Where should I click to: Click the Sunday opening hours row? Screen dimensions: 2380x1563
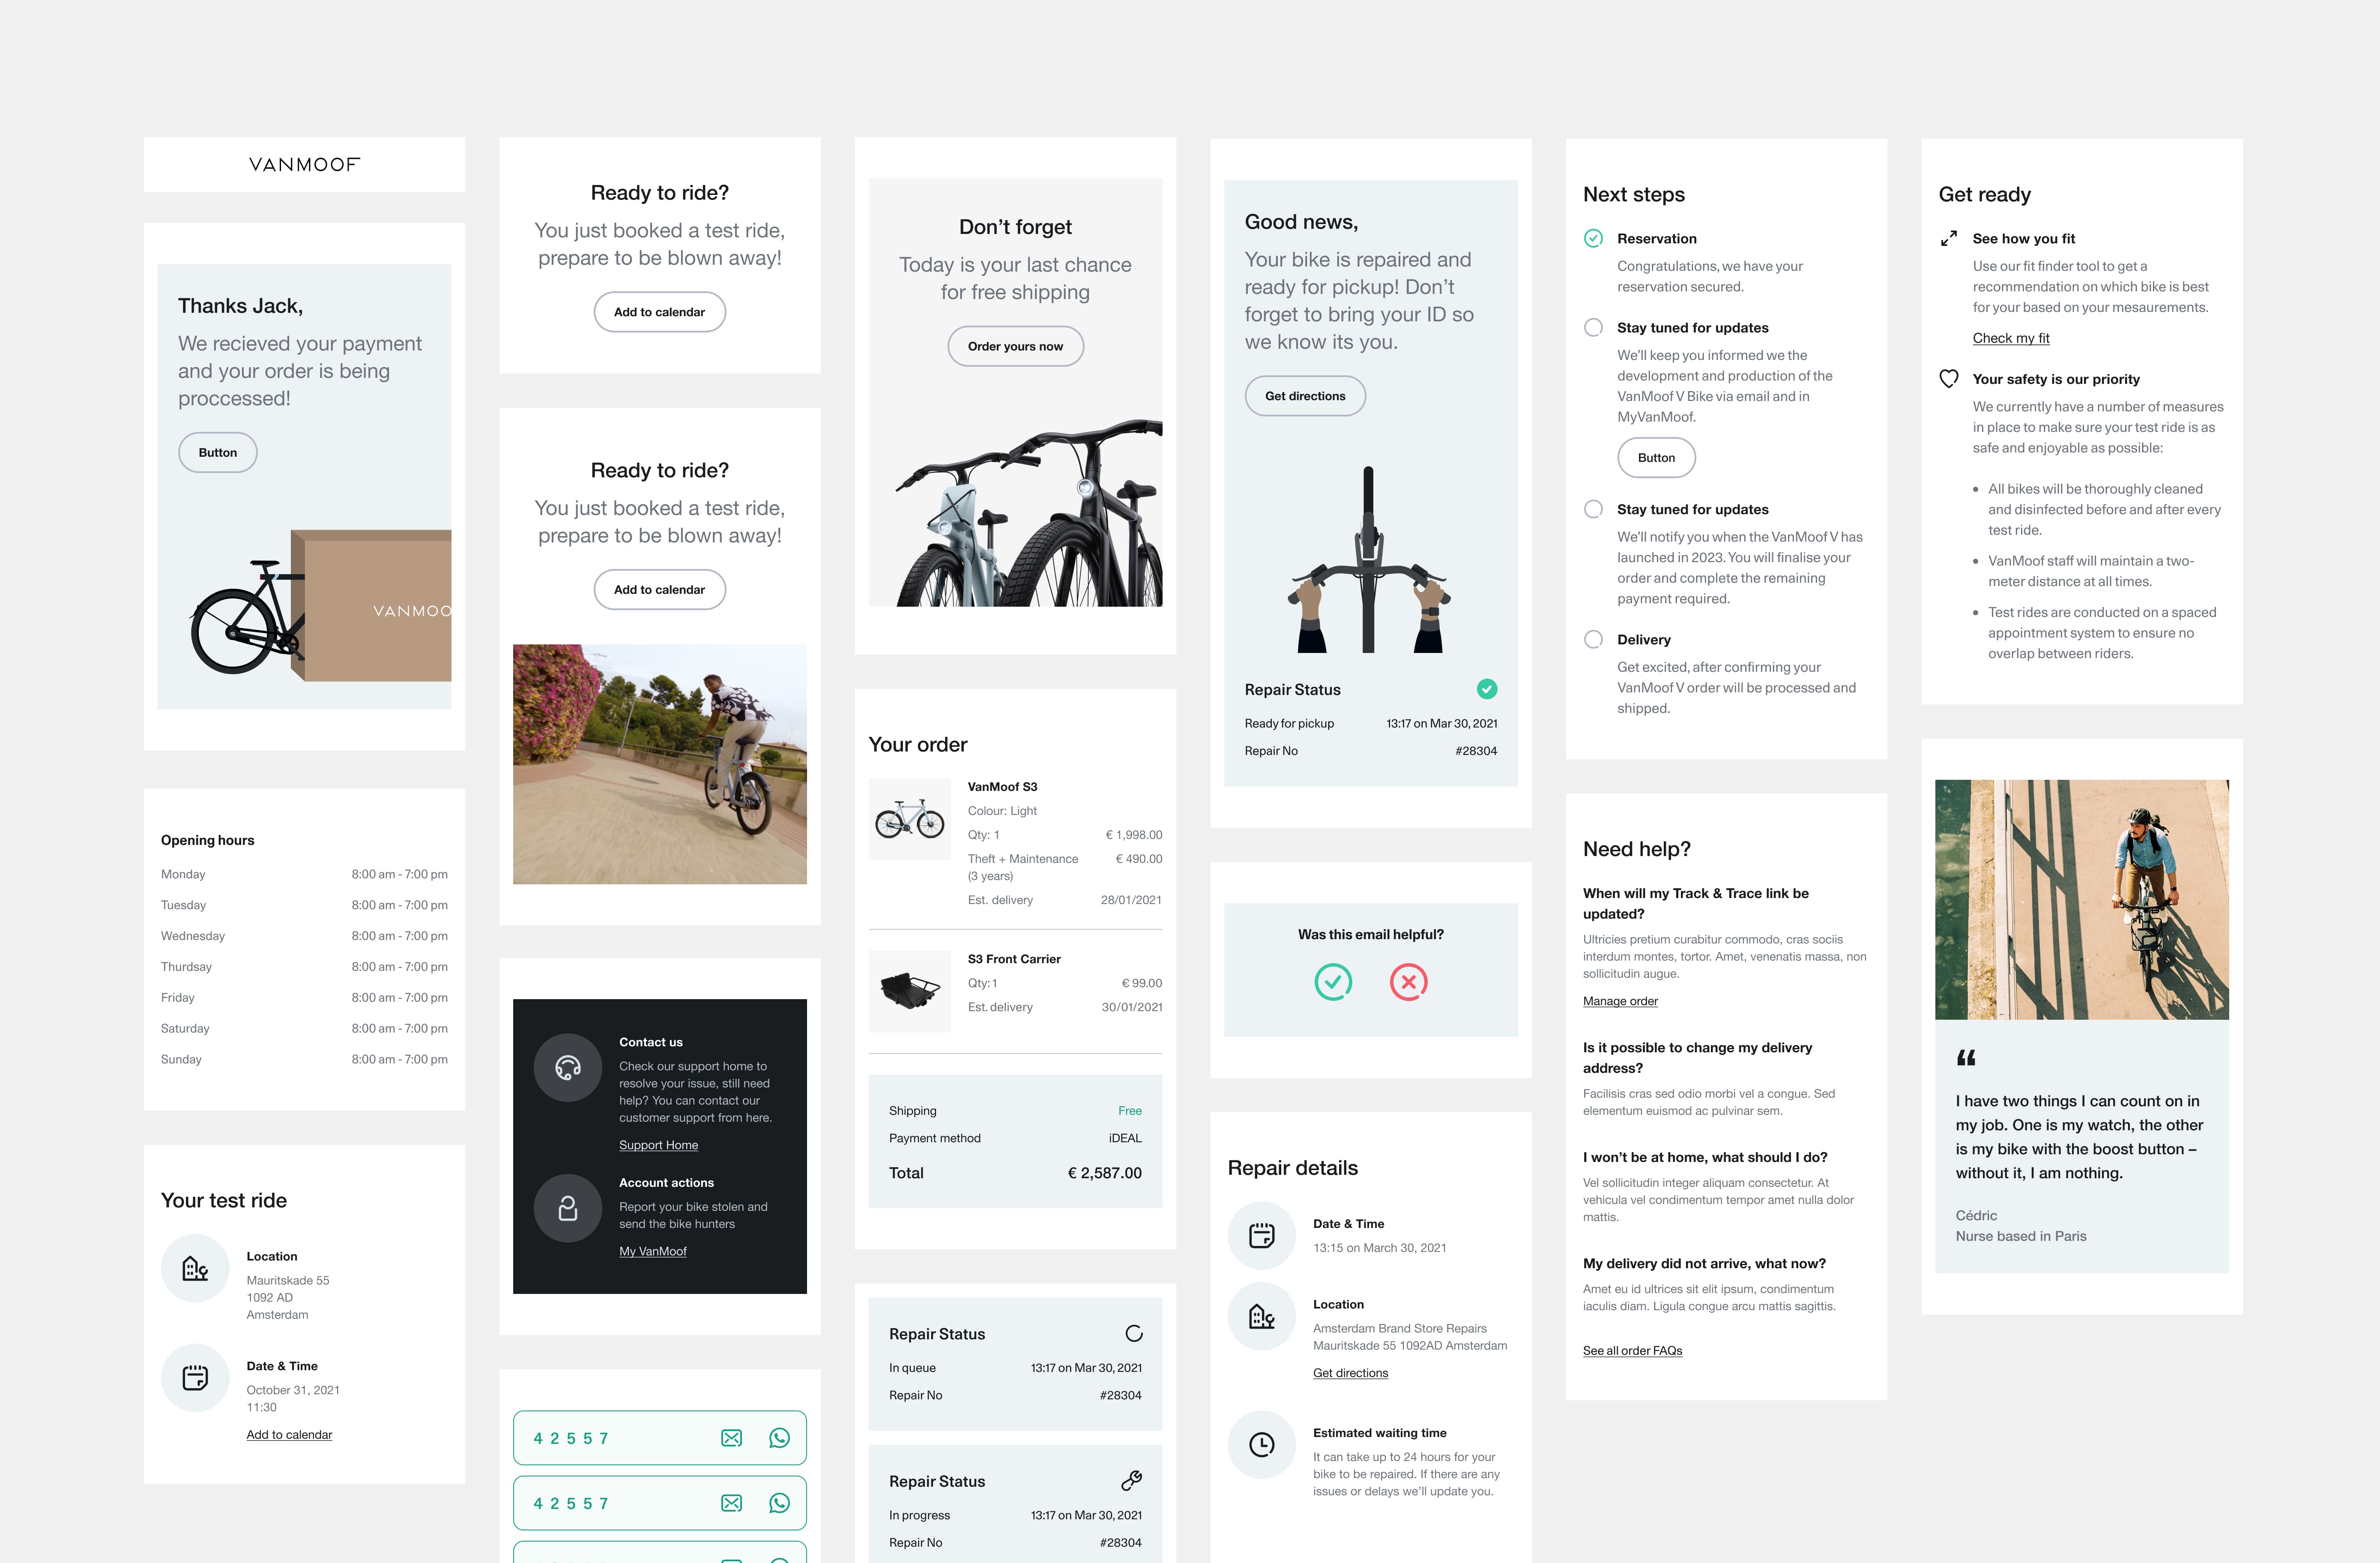coord(304,1060)
